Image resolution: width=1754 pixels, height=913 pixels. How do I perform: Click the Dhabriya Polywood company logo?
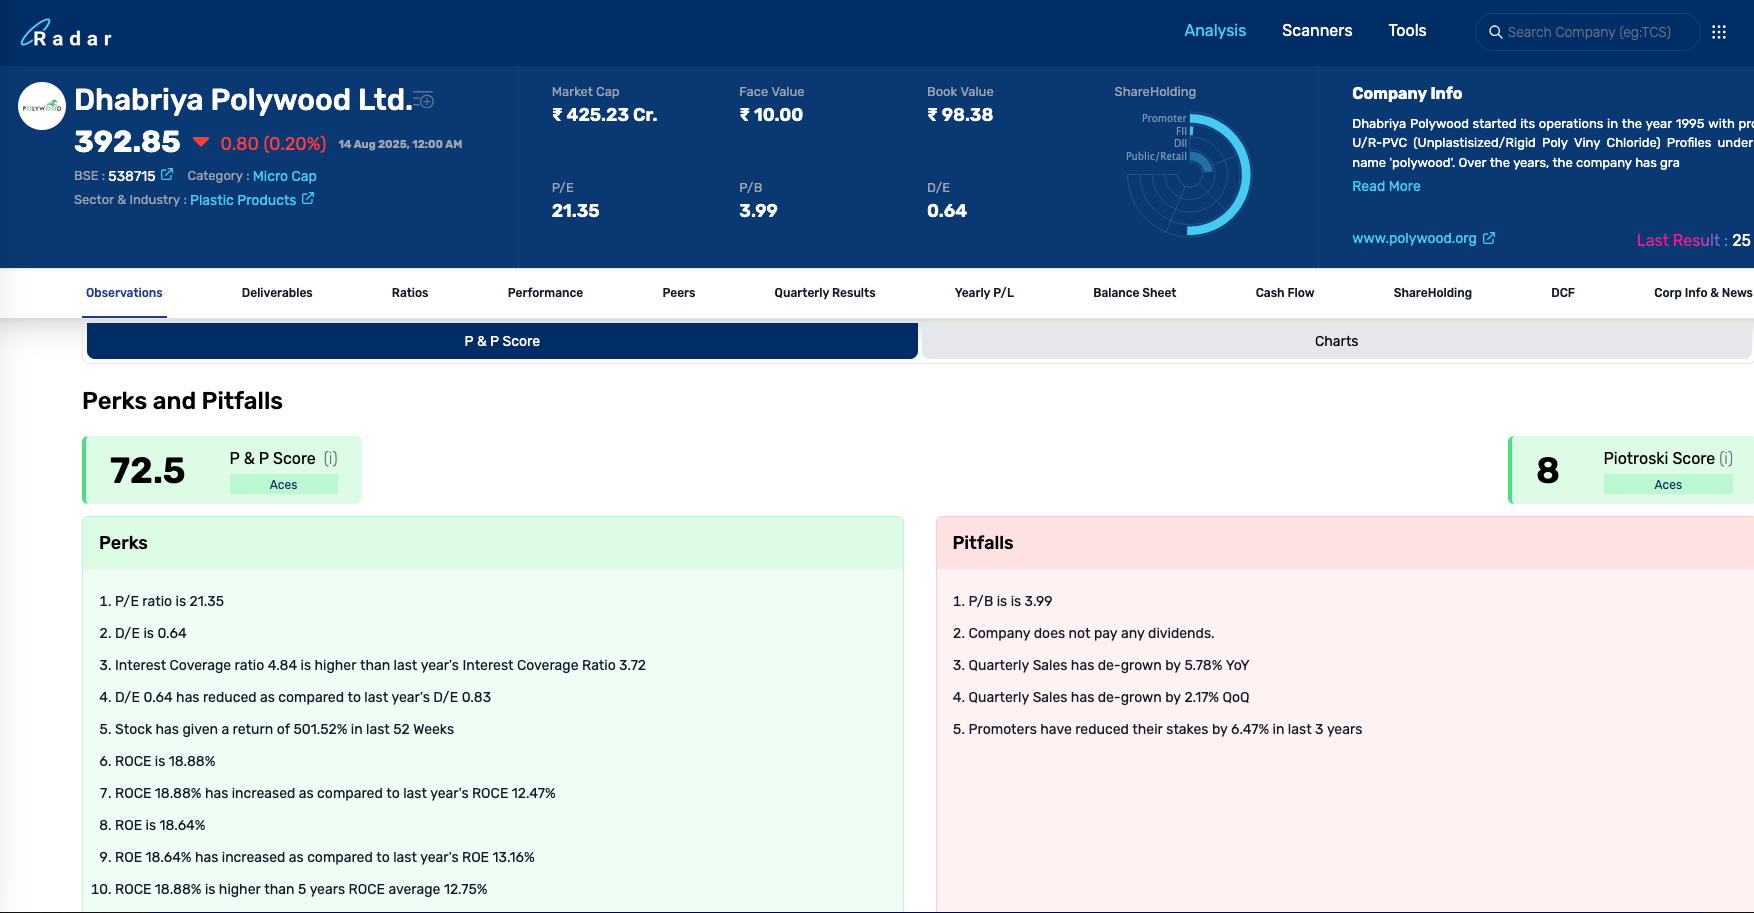pyautogui.click(x=42, y=106)
